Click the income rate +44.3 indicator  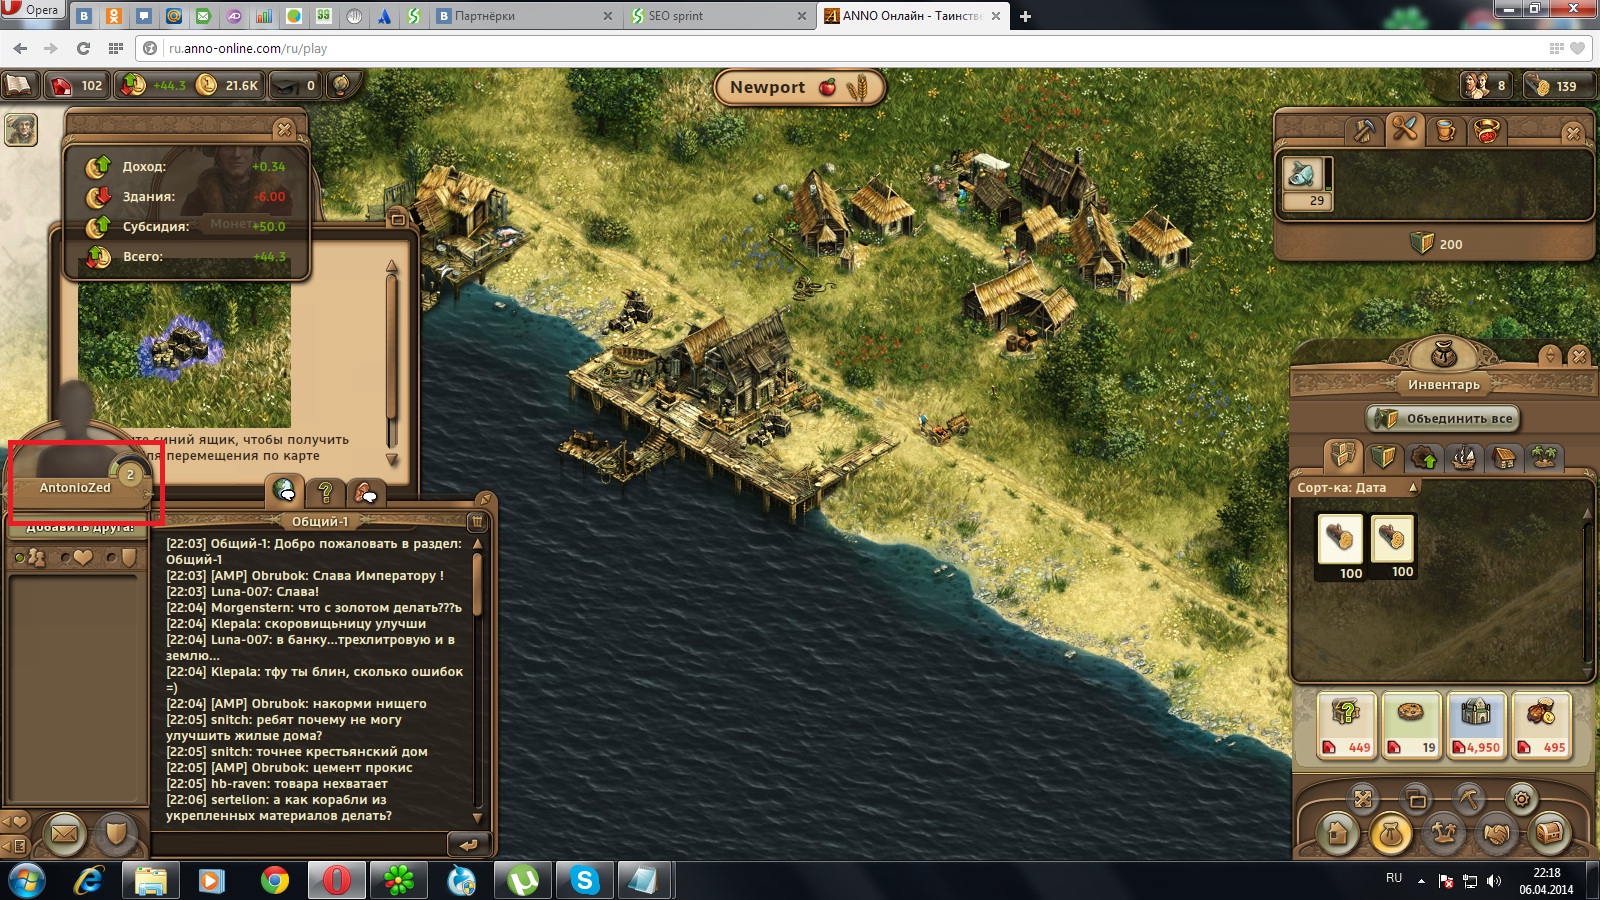coord(155,85)
